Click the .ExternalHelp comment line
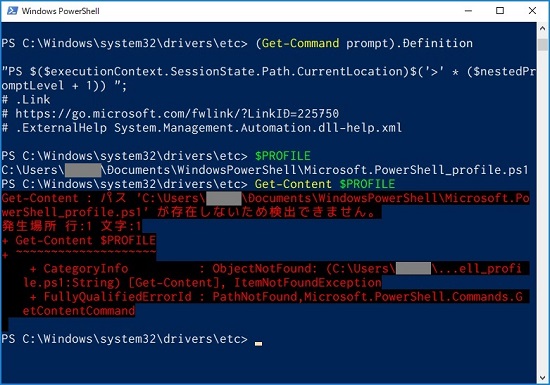The width and height of the screenshot is (550, 385). [202, 128]
